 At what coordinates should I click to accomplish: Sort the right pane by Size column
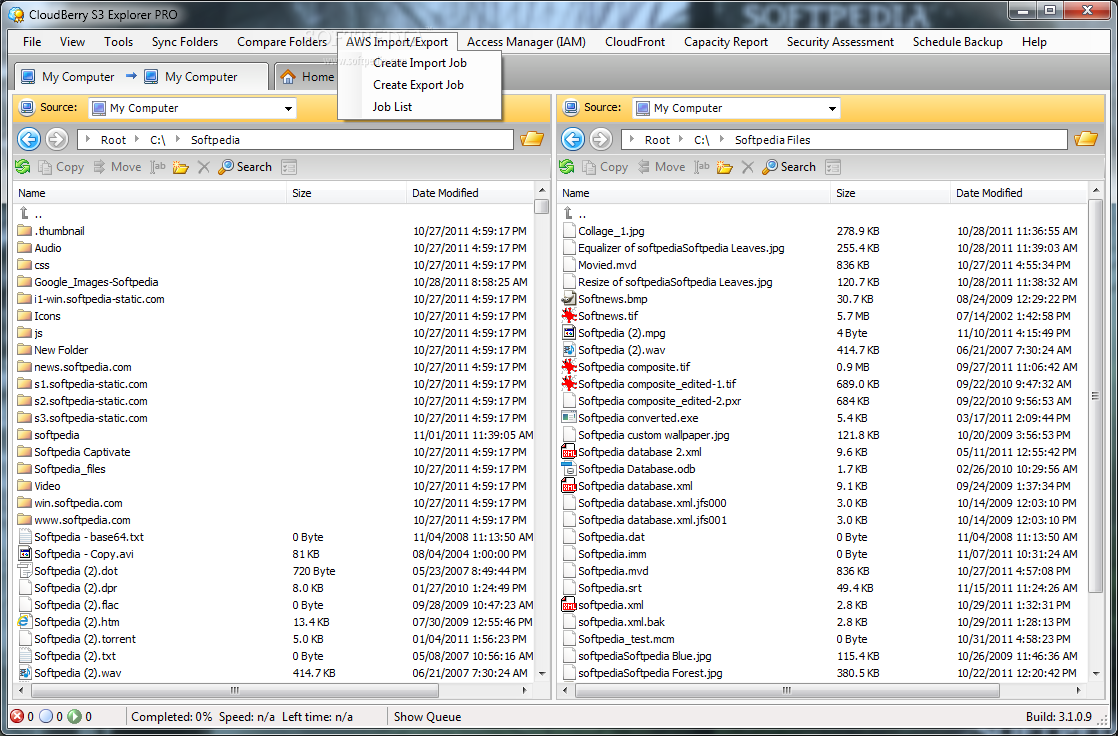pyautogui.click(x=890, y=193)
